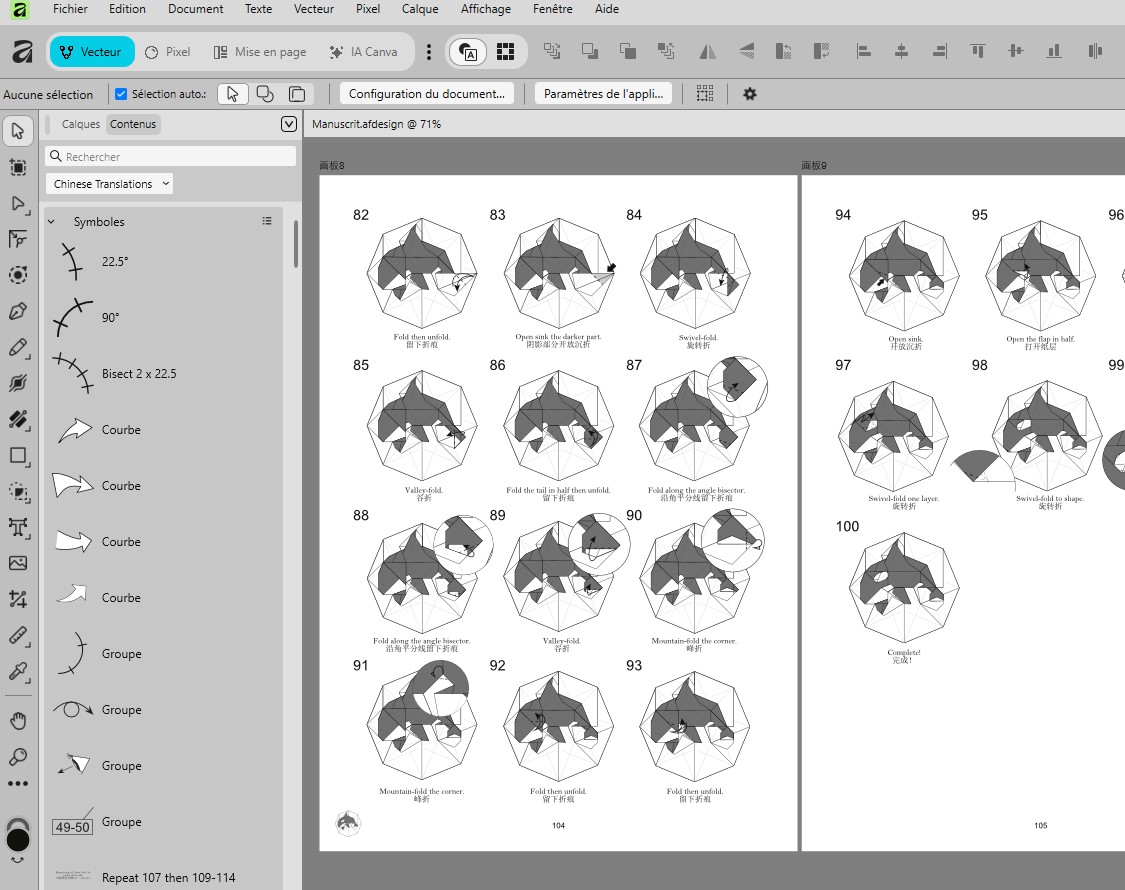Select the Hand view tool
The image size is (1125, 890).
tap(18, 721)
